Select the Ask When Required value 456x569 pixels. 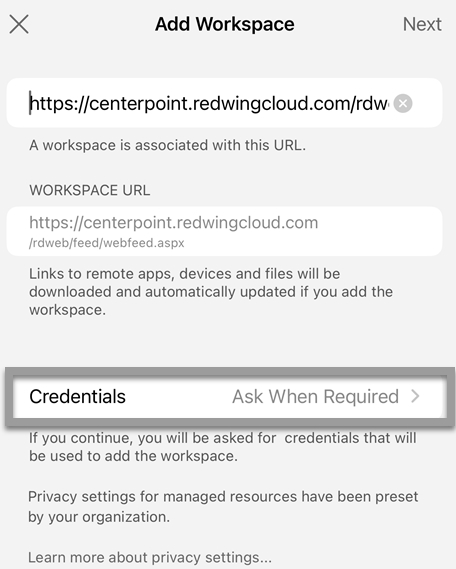pyautogui.click(x=316, y=396)
